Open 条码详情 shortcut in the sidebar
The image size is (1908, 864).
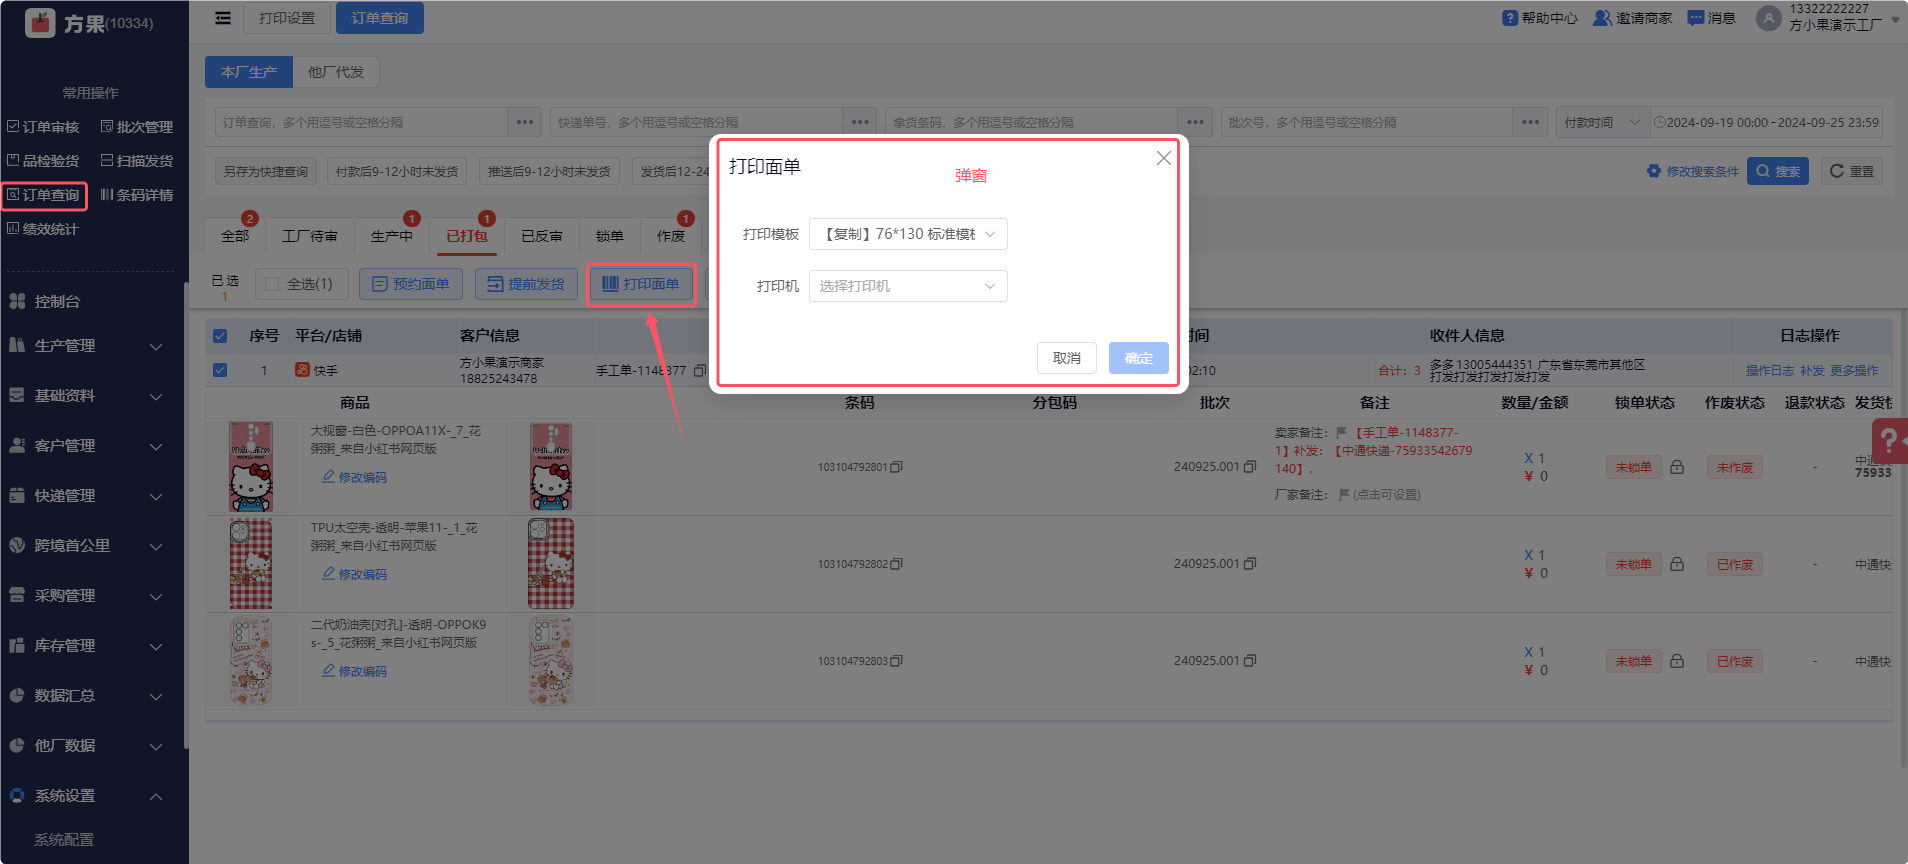[137, 195]
